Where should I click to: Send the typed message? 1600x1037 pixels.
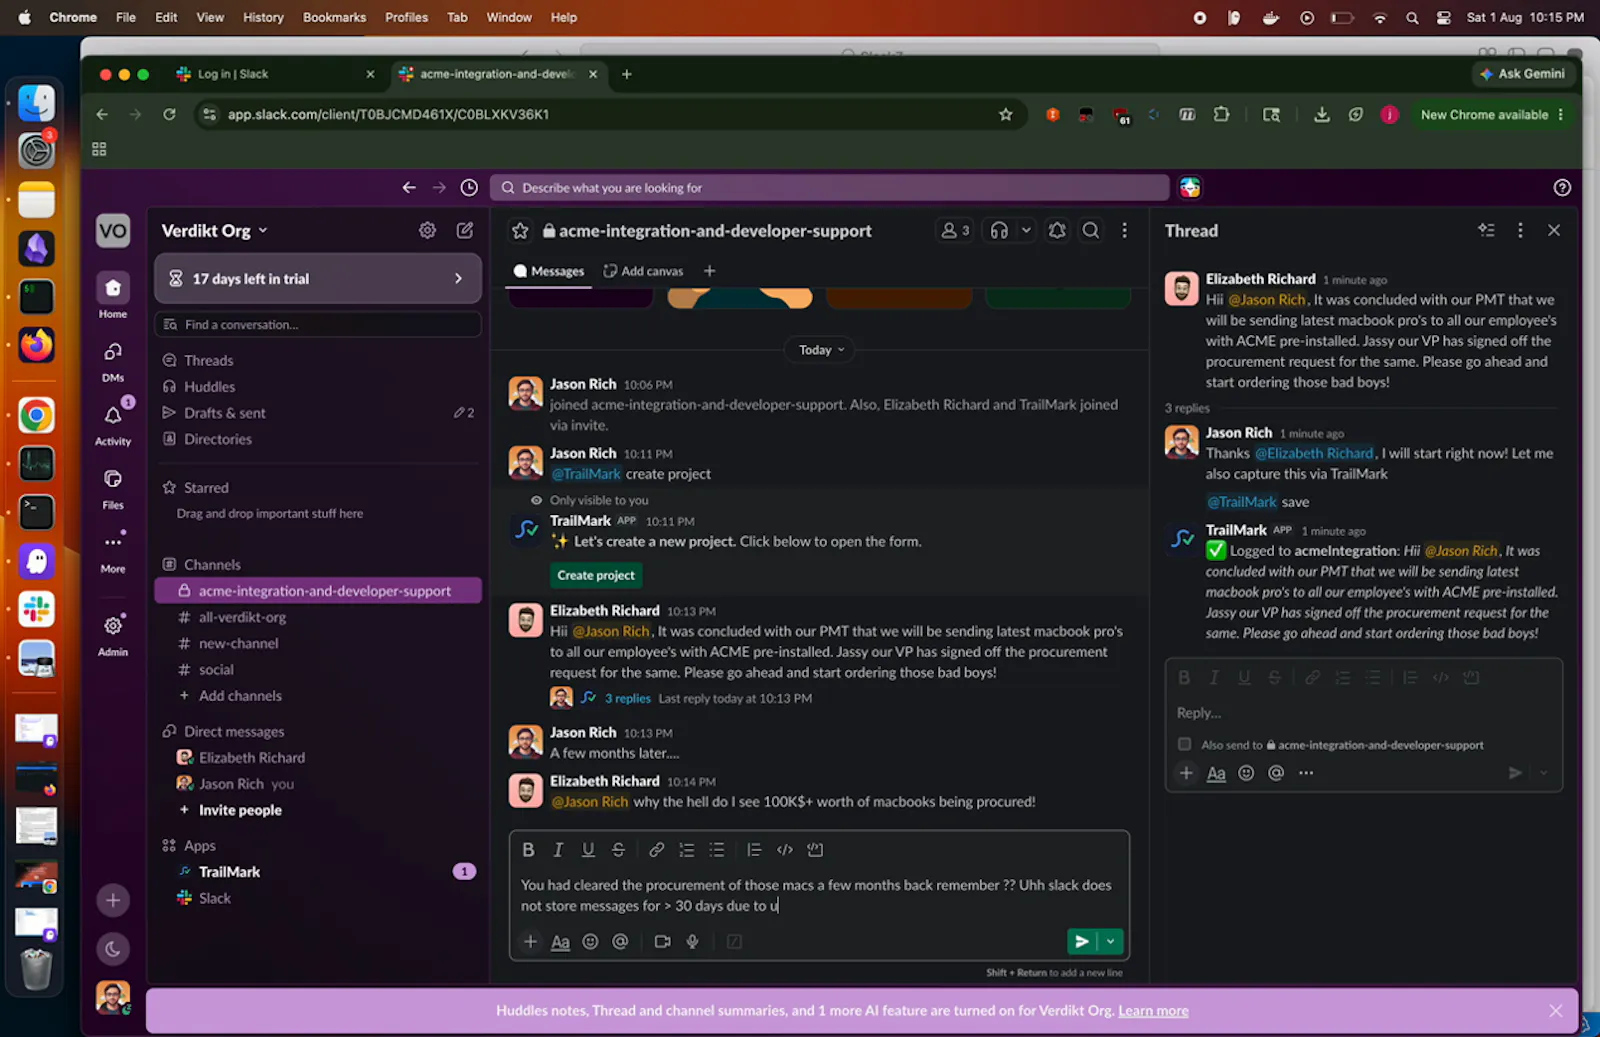click(x=1081, y=942)
